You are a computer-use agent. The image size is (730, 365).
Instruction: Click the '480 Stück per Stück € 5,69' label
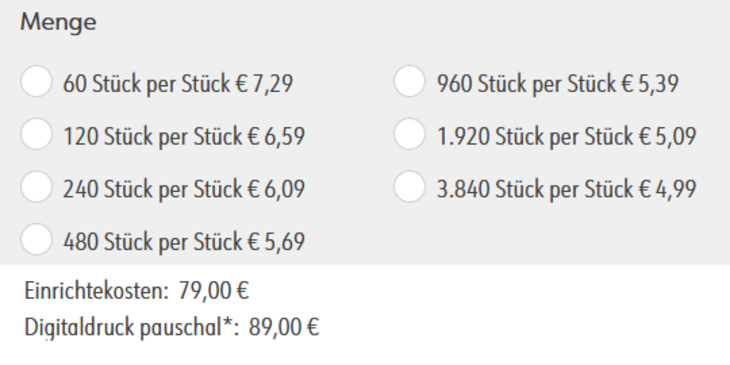coord(184,242)
